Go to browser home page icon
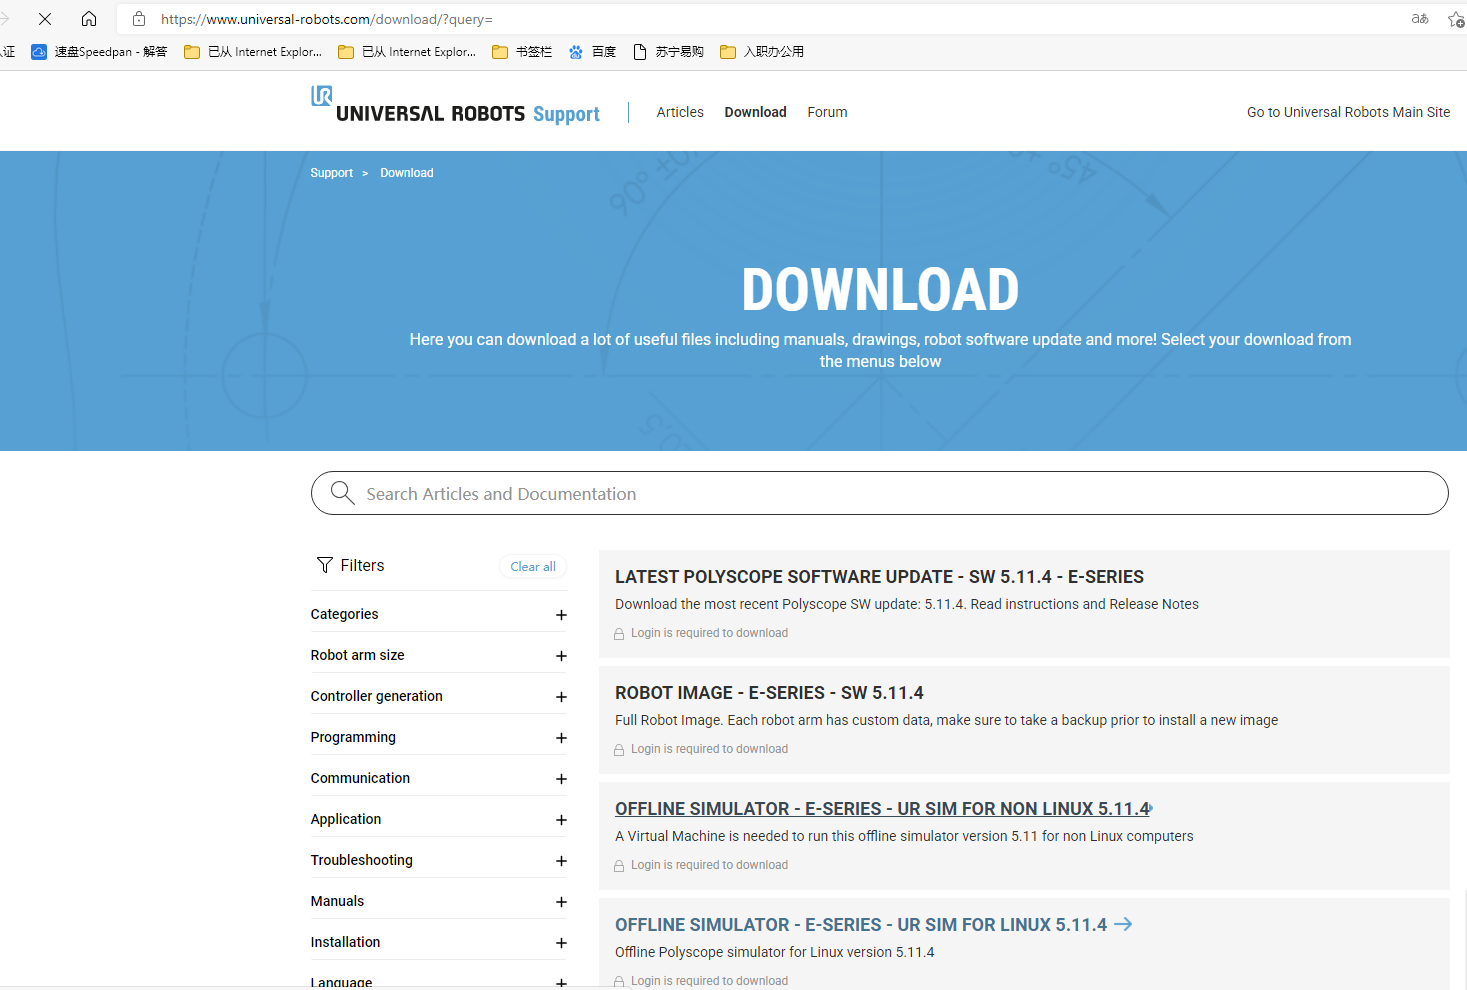This screenshot has width=1467, height=990. 89,19
